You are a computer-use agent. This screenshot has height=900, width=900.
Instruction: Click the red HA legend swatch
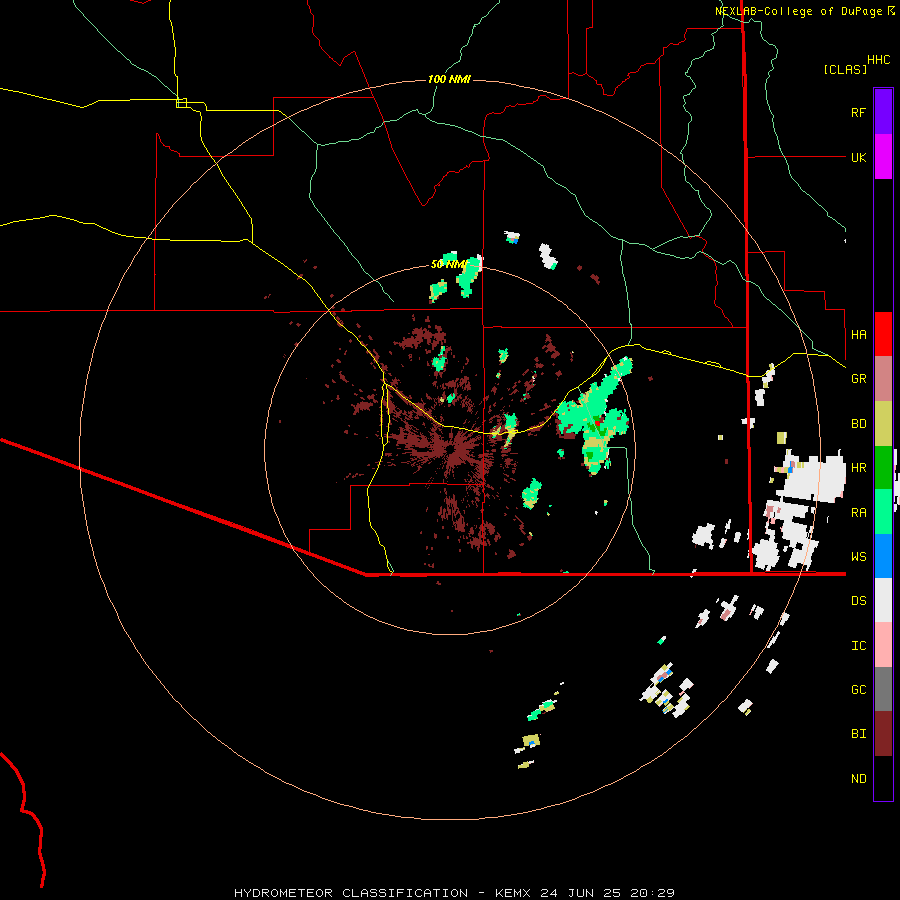(x=883, y=334)
